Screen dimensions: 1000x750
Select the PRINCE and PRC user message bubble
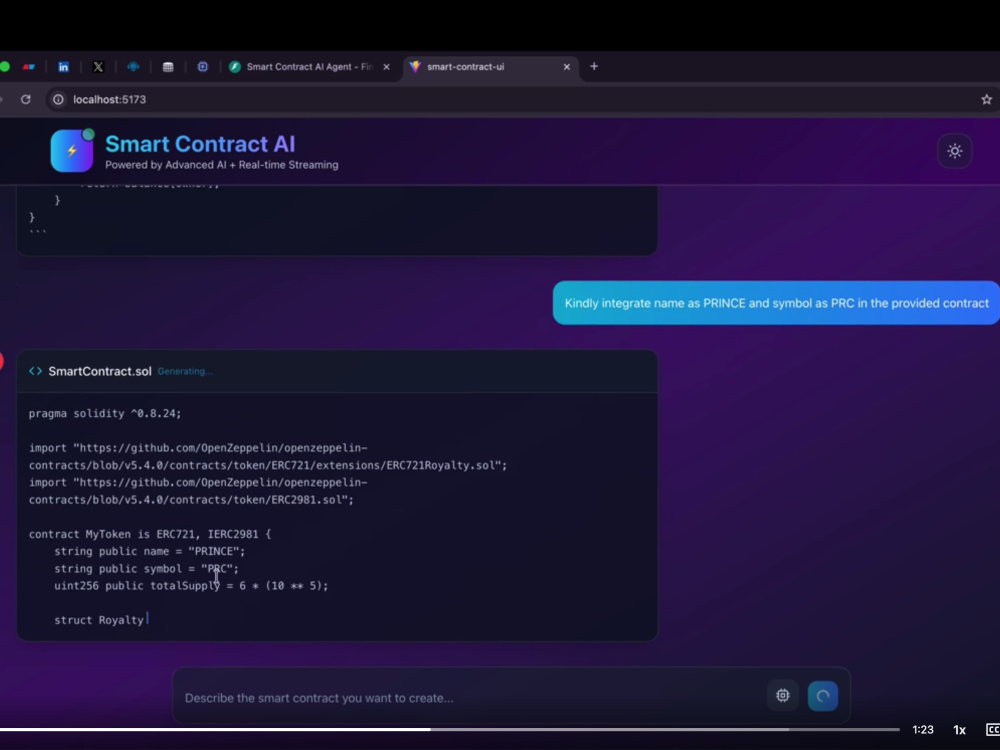[776, 303]
